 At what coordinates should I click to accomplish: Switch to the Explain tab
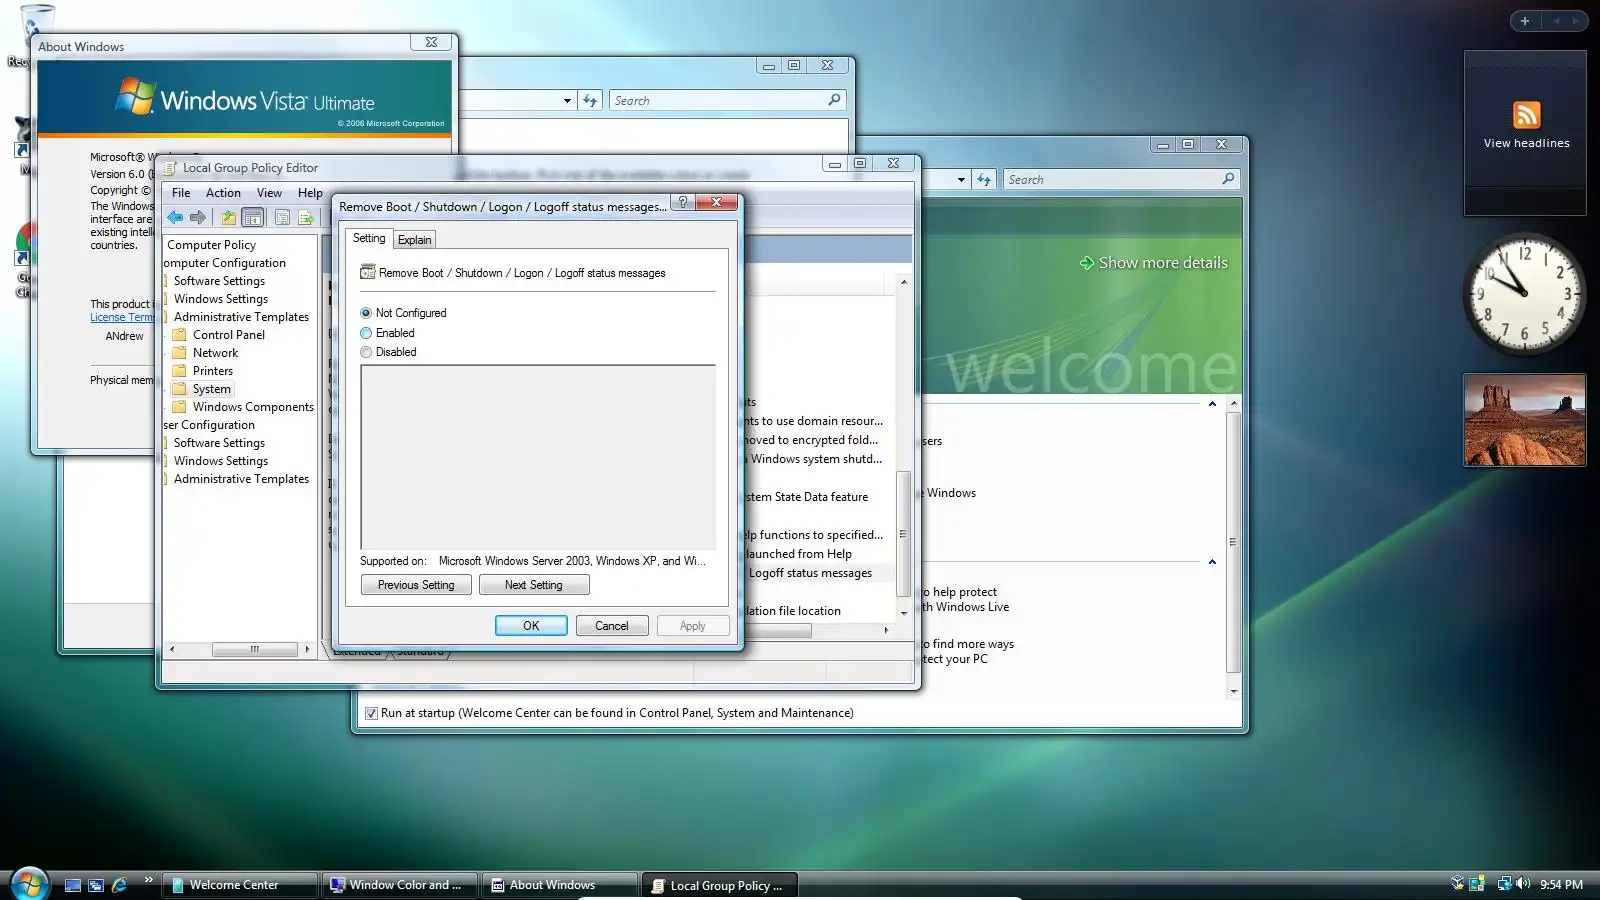click(414, 240)
